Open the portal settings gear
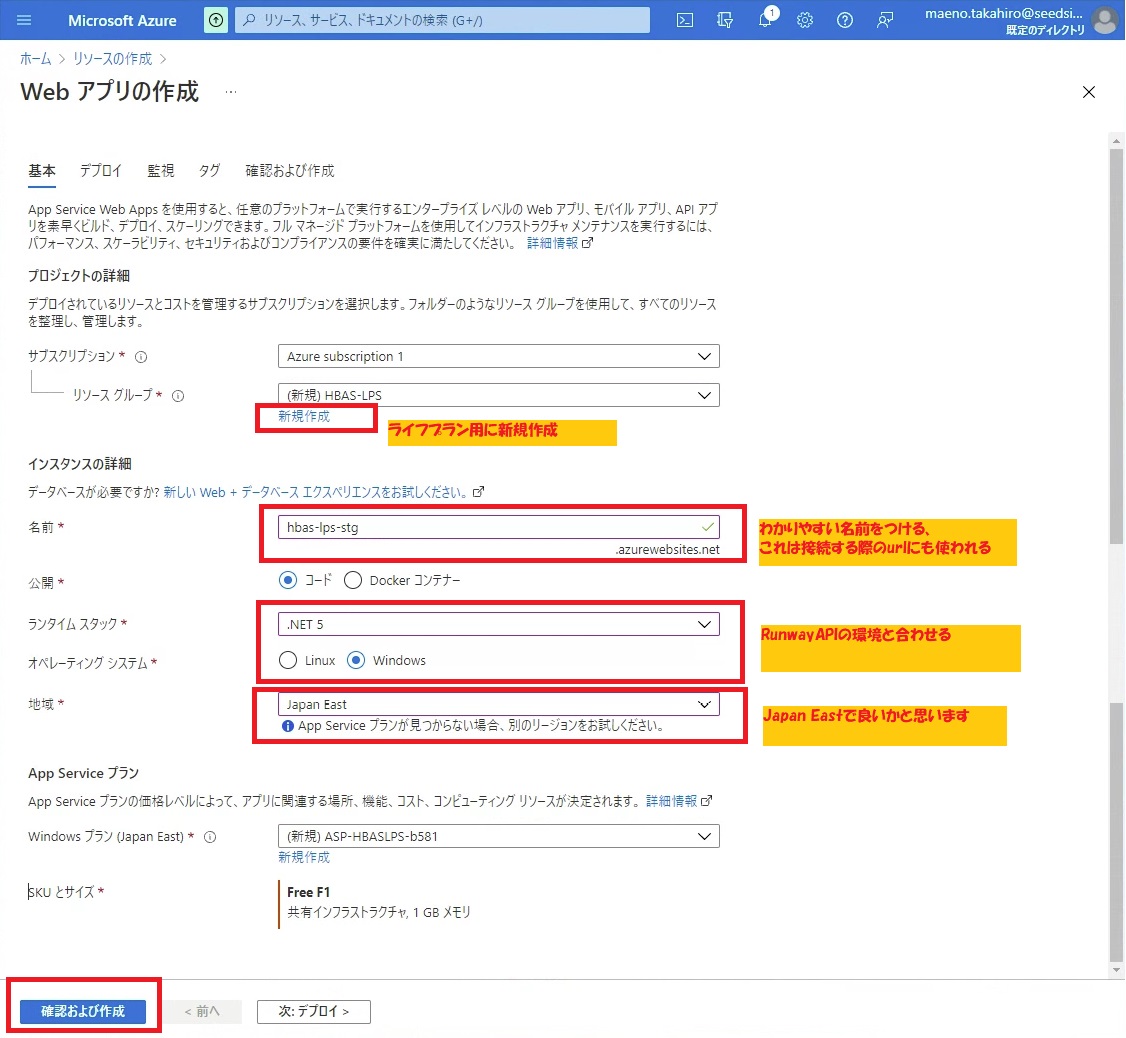1126x1038 pixels. click(x=805, y=20)
